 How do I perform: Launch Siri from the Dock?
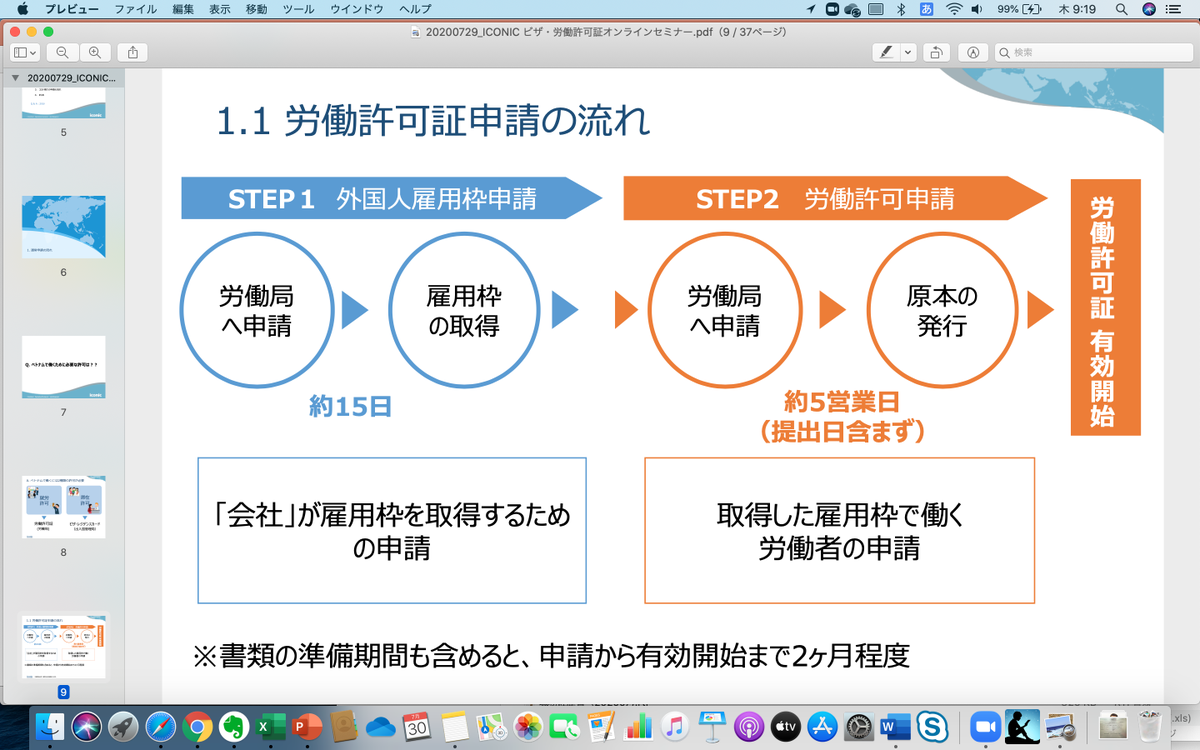(87, 726)
